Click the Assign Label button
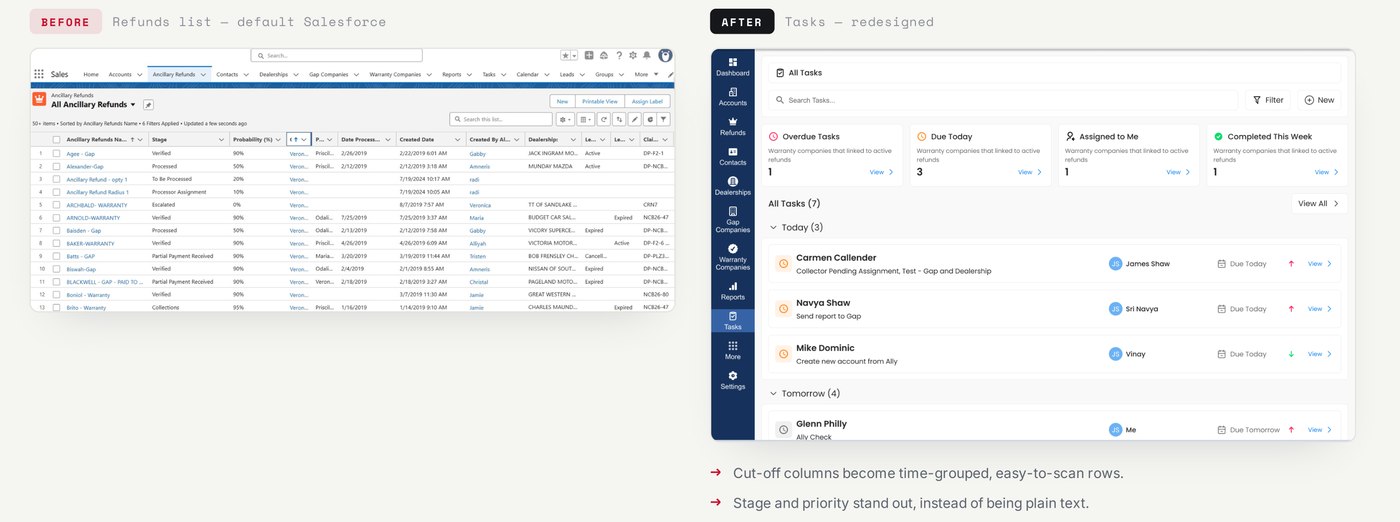The image size is (1400, 522). pyautogui.click(x=648, y=101)
